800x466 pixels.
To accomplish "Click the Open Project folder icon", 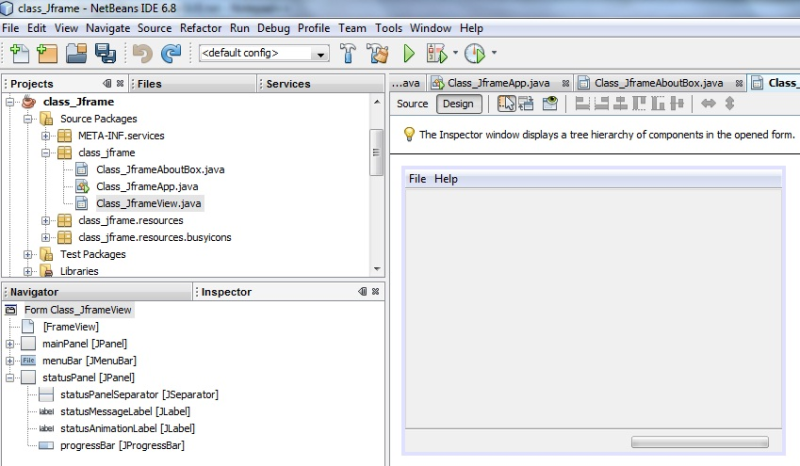I will [x=77, y=53].
